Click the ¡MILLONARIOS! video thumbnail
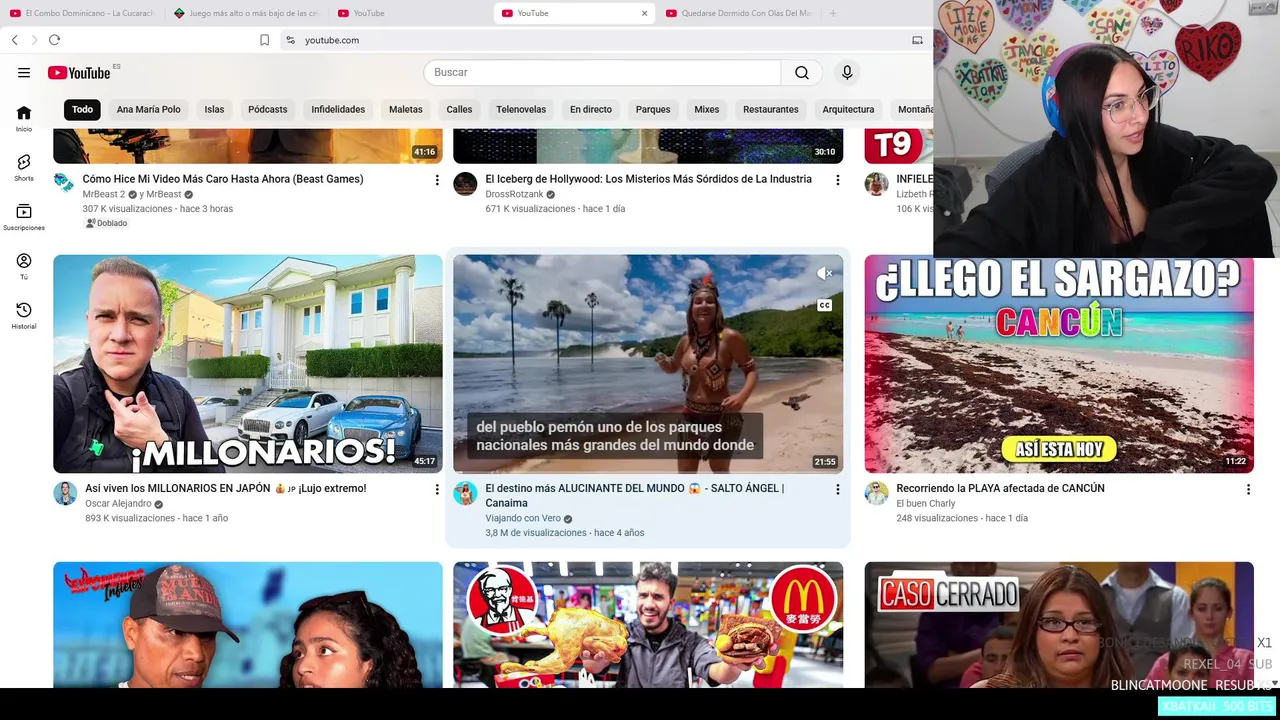The width and height of the screenshot is (1280, 720). point(248,364)
